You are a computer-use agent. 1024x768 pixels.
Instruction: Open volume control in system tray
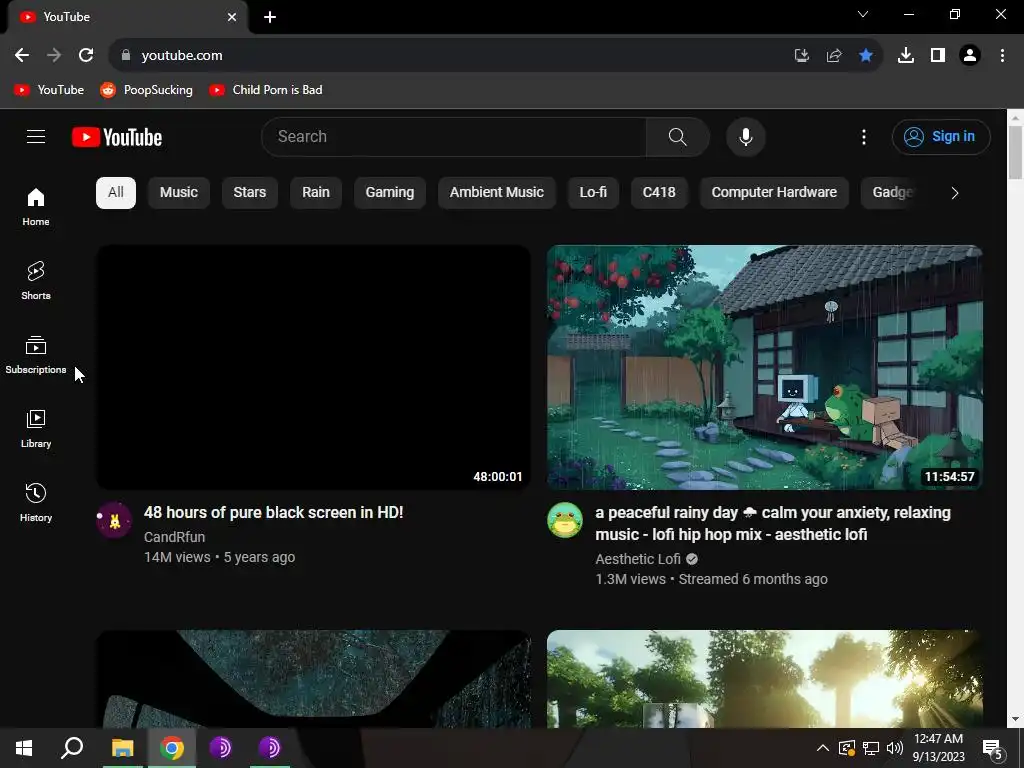(895, 748)
